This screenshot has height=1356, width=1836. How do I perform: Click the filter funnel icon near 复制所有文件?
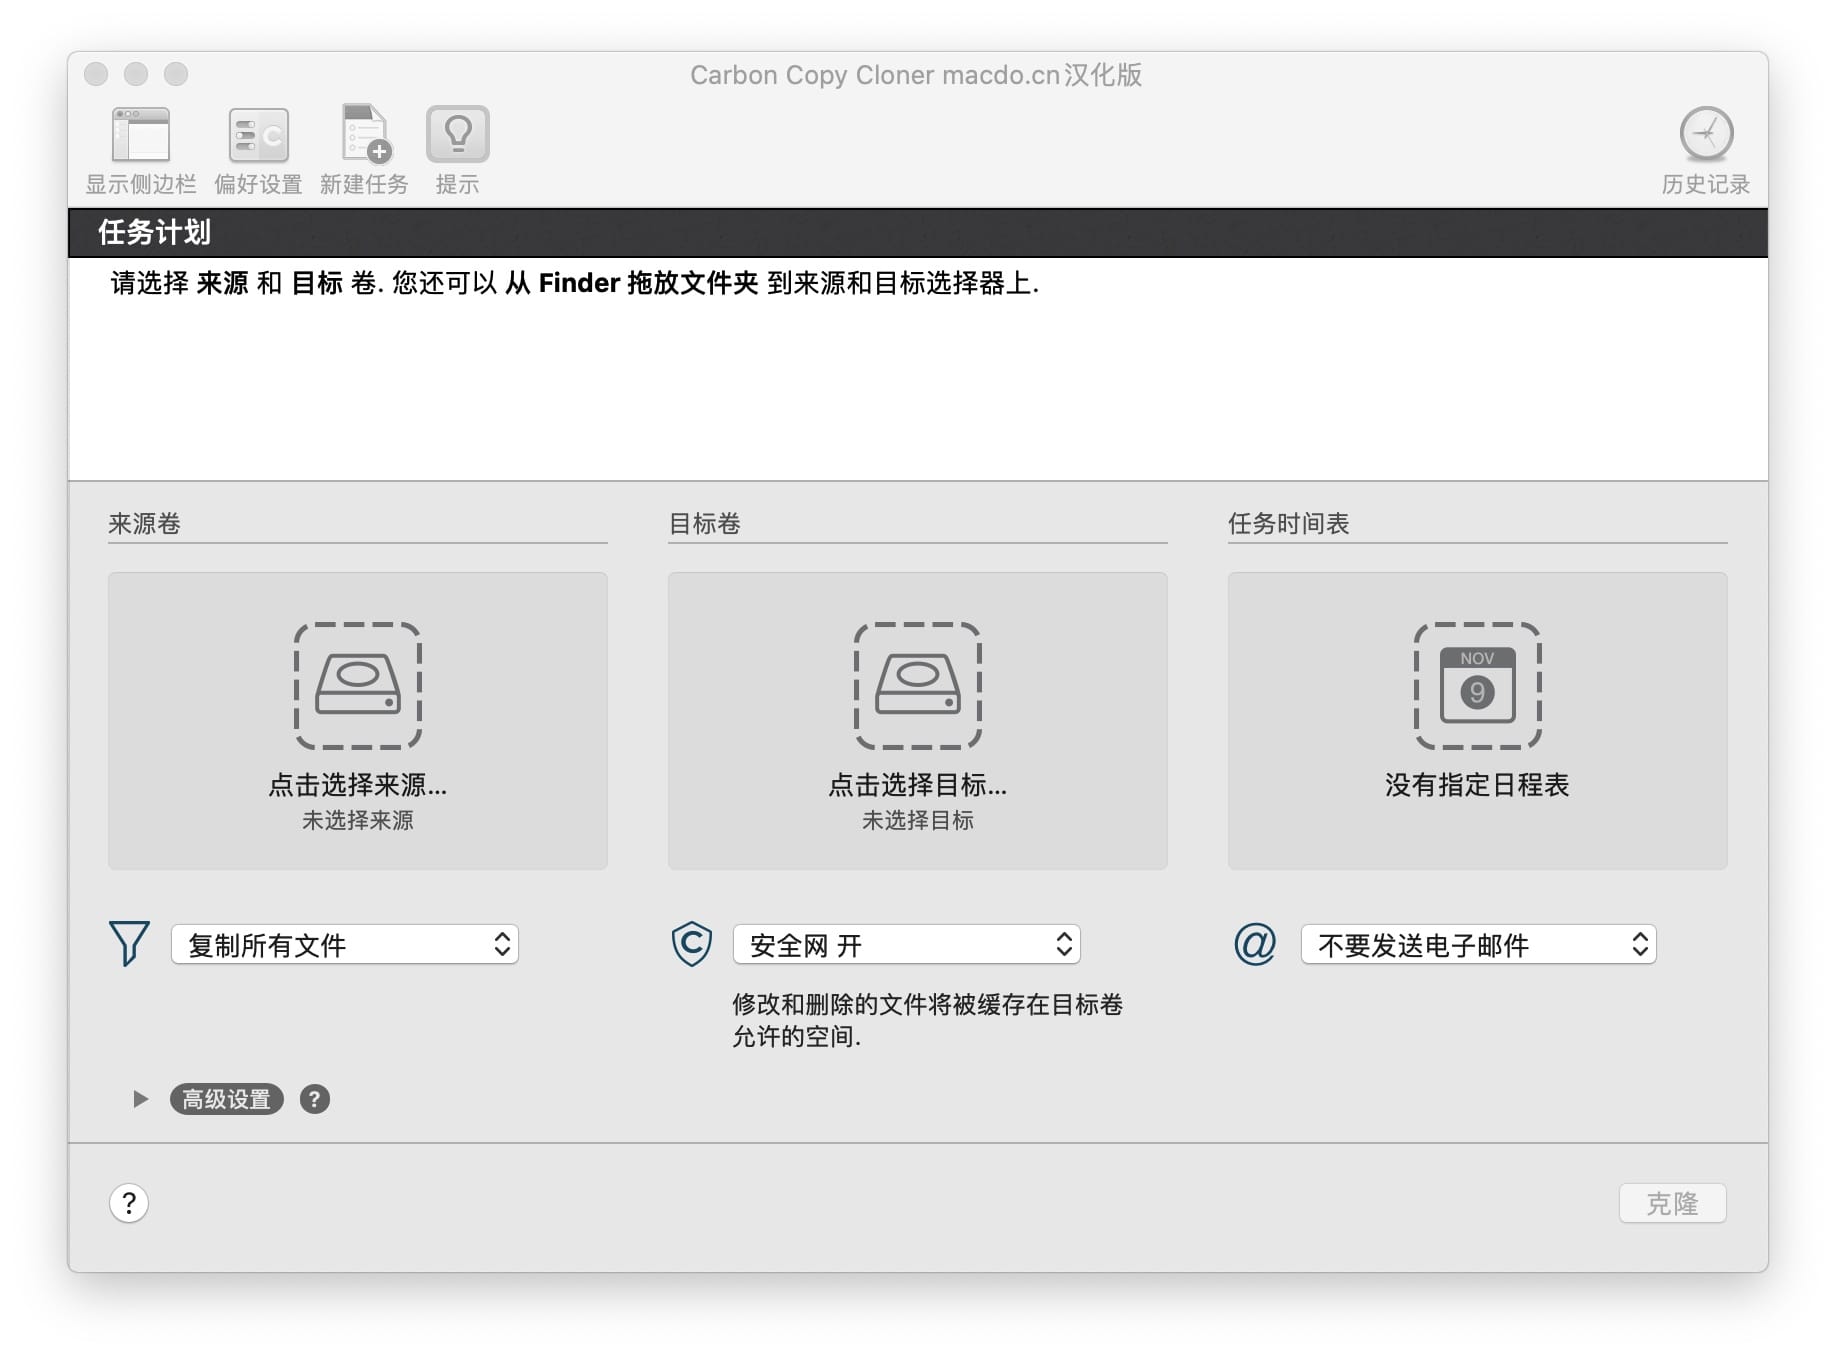(128, 943)
